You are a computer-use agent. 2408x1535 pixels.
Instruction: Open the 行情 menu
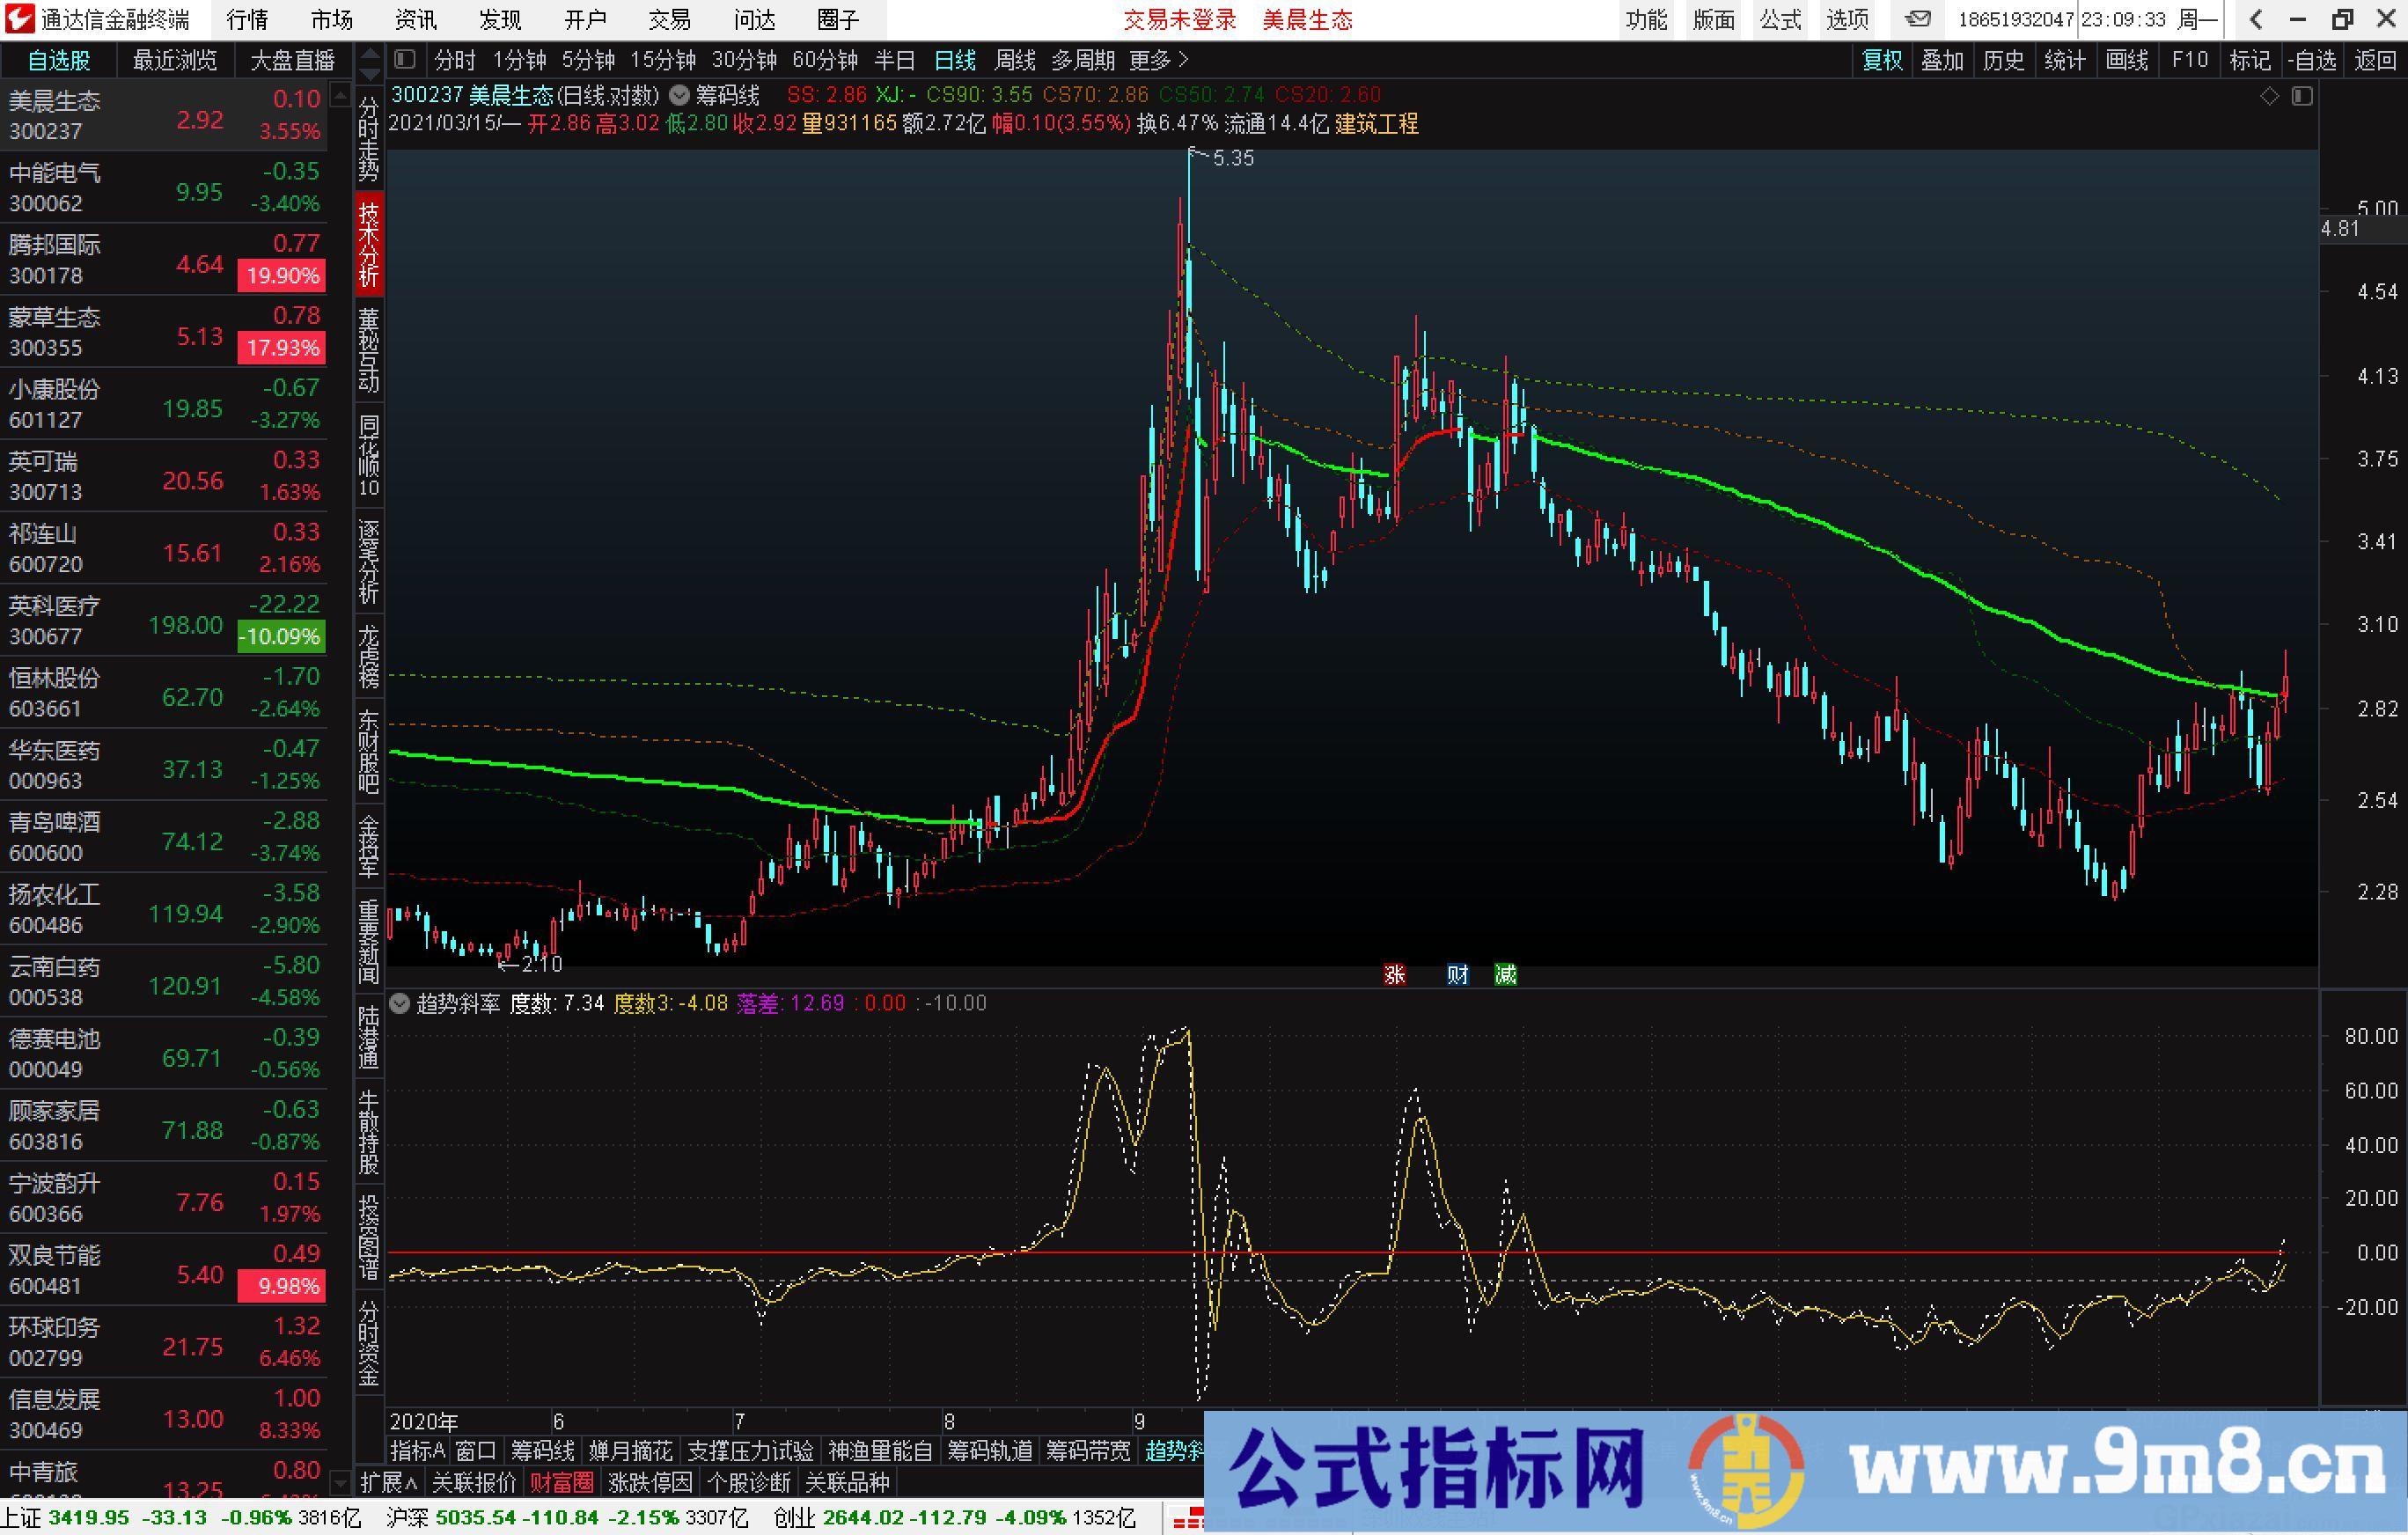pos(247,19)
